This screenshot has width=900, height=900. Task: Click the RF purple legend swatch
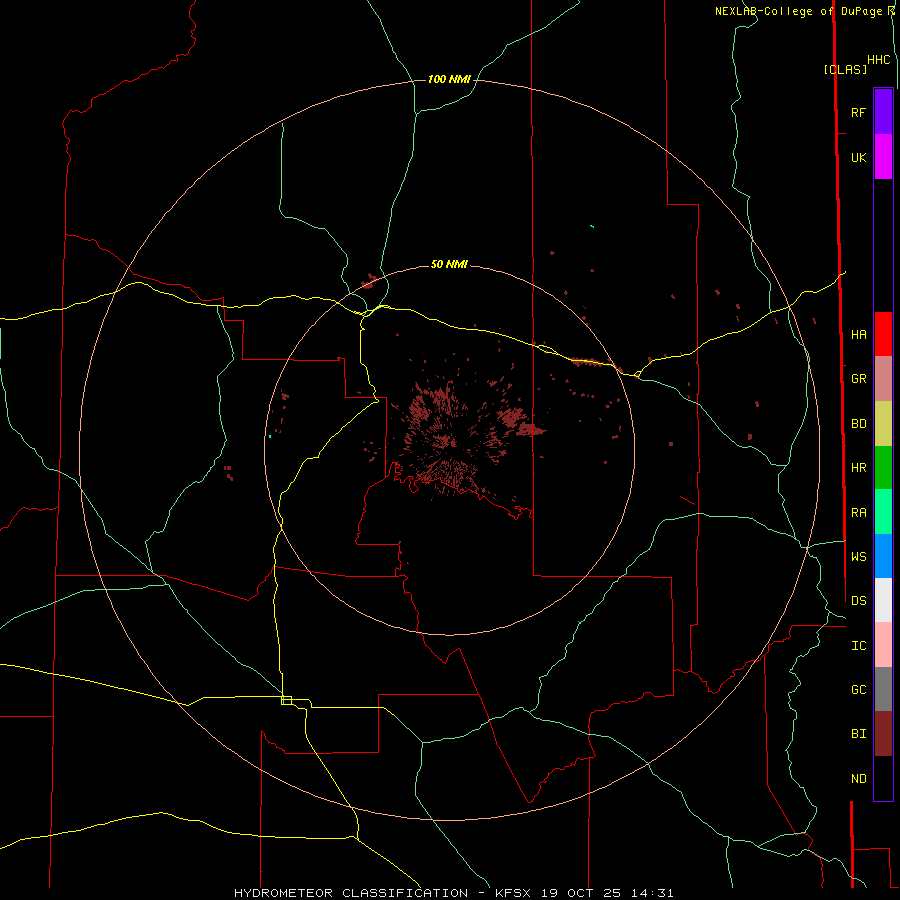point(883,112)
